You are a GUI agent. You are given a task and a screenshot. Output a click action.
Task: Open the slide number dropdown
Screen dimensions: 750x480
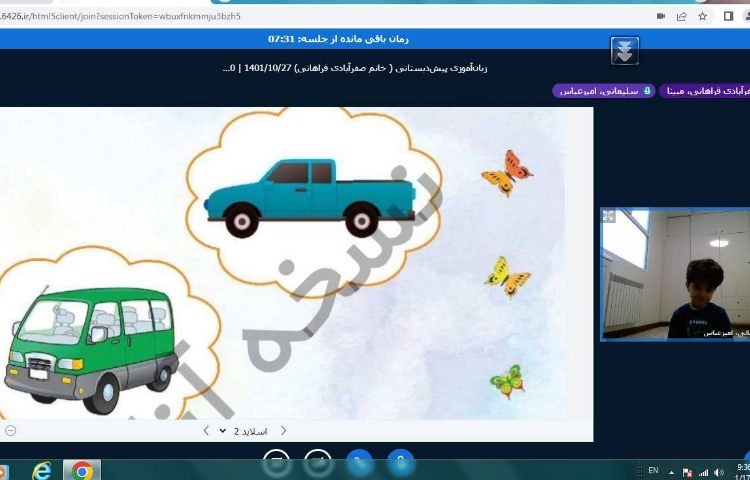243,431
